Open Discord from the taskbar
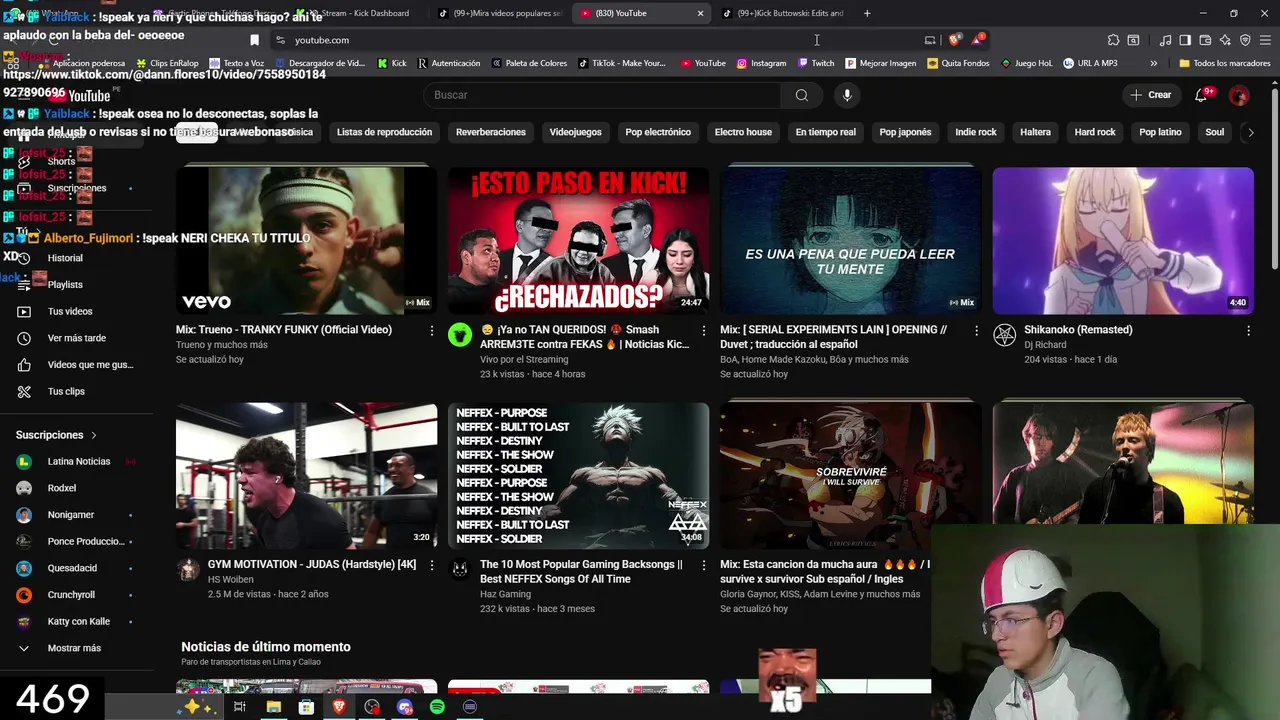This screenshot has width=1280, height=720. [x=405, y=707]
